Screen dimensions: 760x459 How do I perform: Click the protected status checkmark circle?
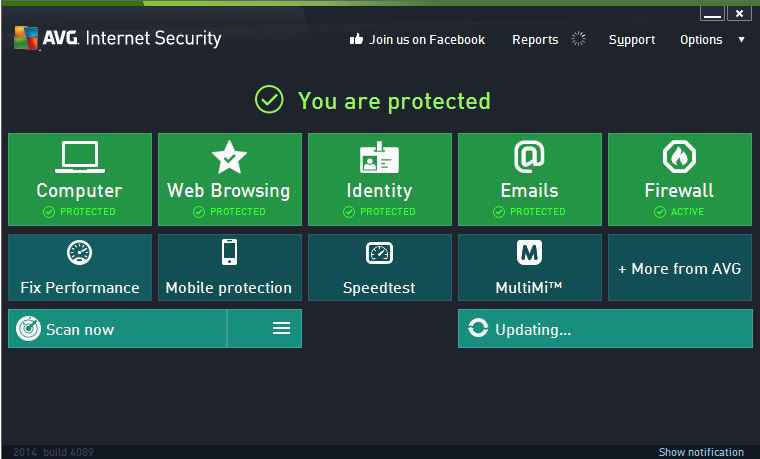(x=269, y=100)
